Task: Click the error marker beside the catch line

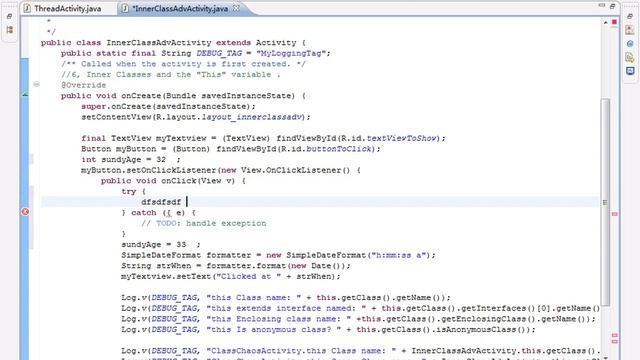Action: point(25,212)
